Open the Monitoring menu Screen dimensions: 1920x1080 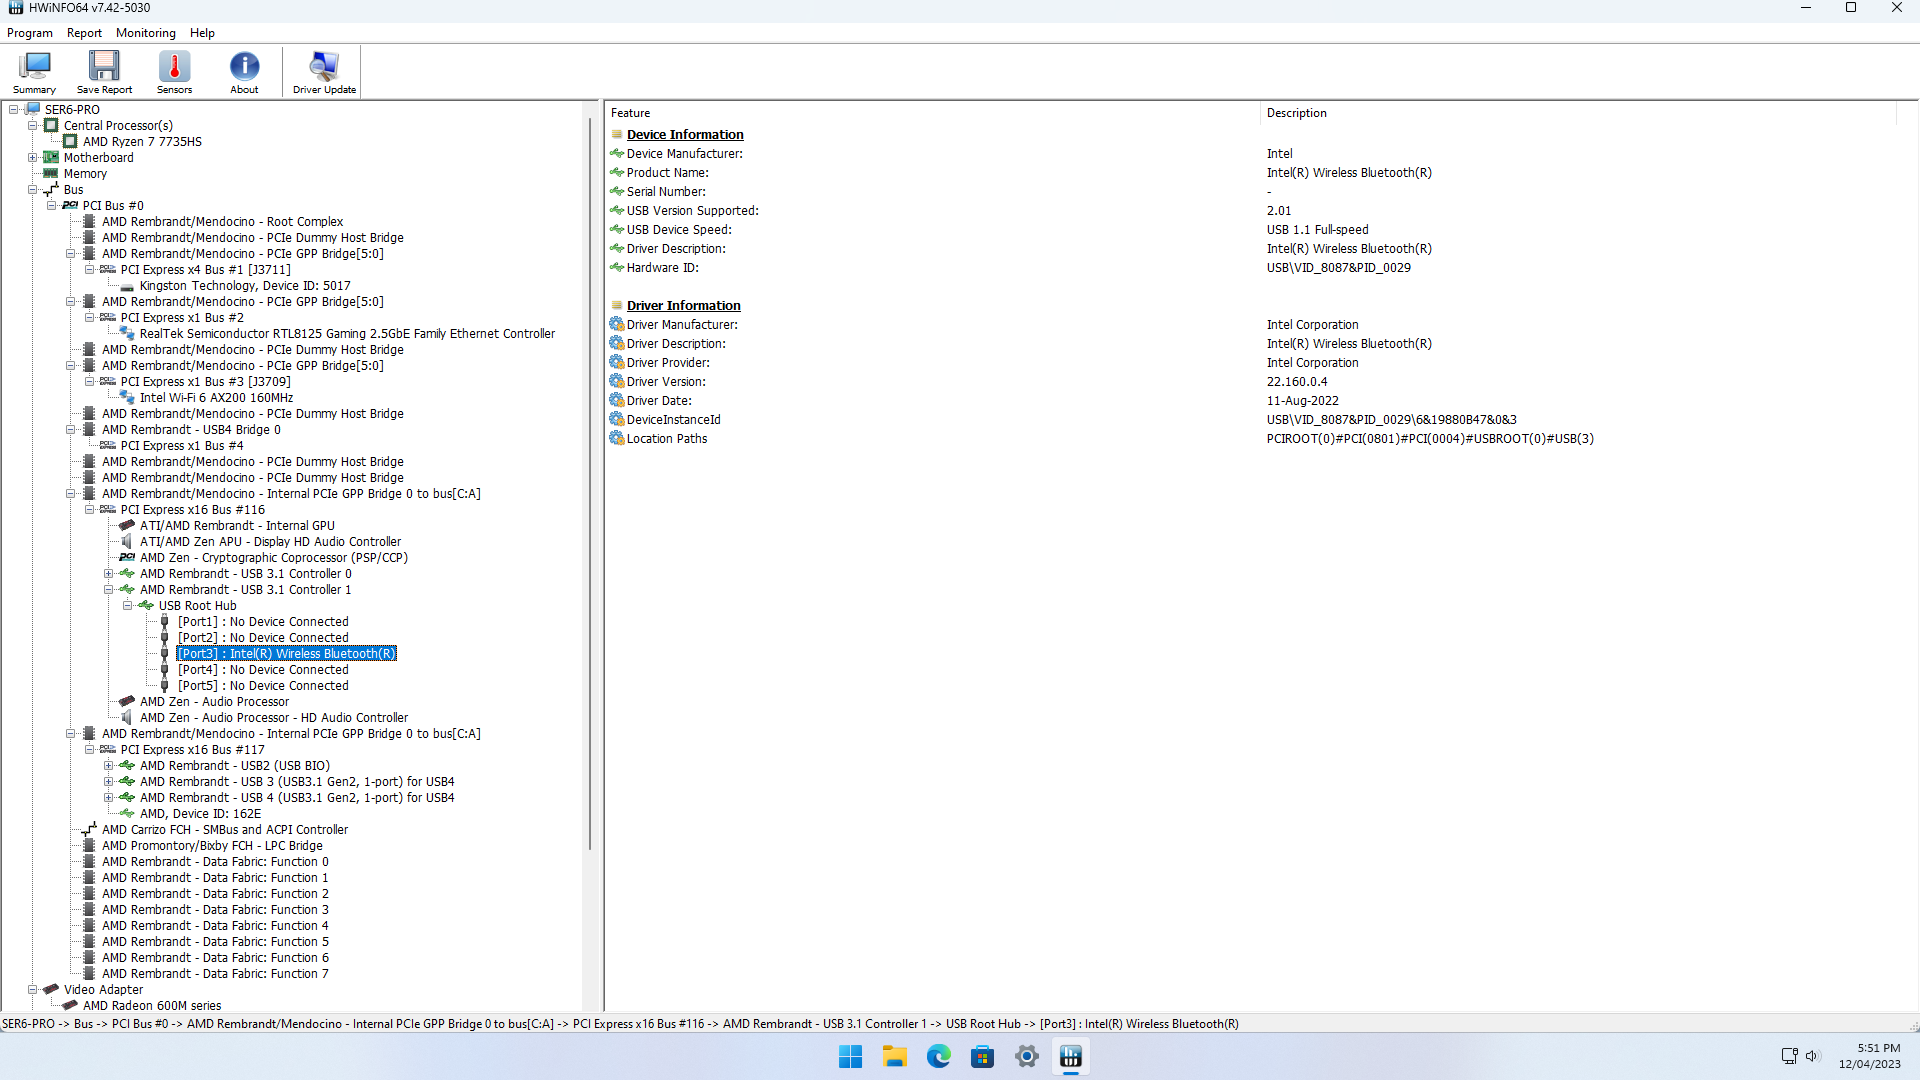click(x=146, y=33)
